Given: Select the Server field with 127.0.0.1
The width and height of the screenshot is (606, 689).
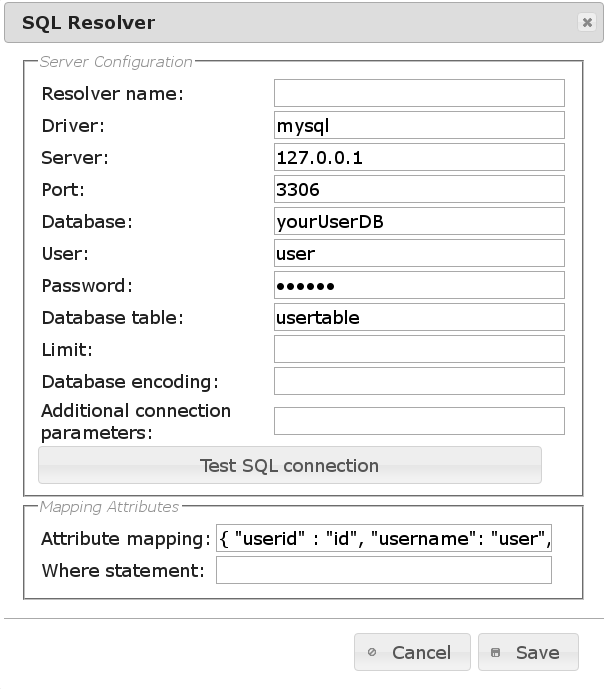Looking at the screenshot, I should (419, 158).
